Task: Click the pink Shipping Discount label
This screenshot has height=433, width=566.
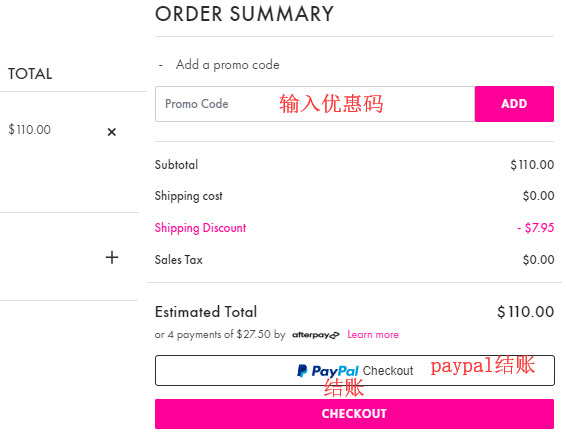Action: (200, 228)
